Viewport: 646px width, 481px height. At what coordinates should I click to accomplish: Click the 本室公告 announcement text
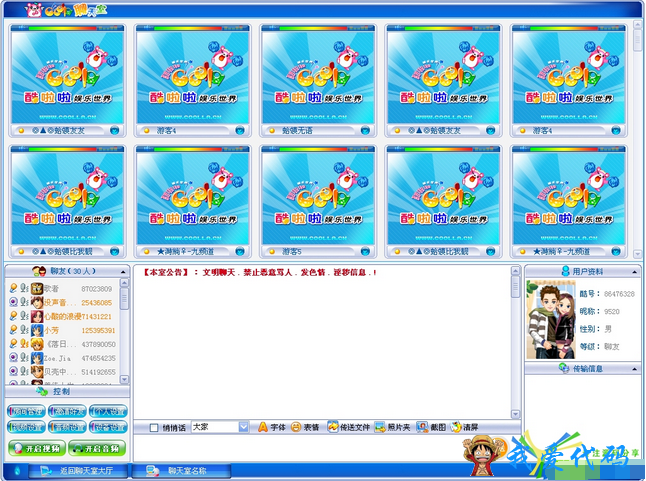pos(259,273)
